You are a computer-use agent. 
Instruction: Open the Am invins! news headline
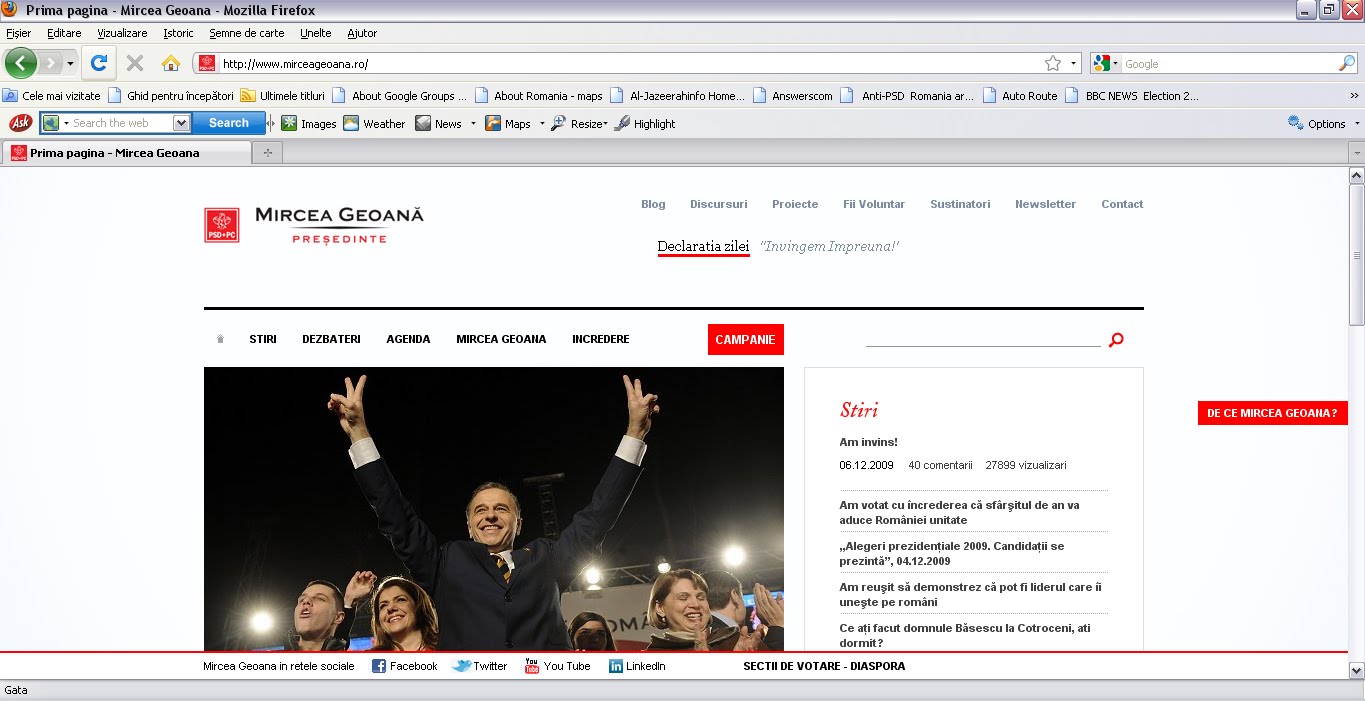[868, 442]
